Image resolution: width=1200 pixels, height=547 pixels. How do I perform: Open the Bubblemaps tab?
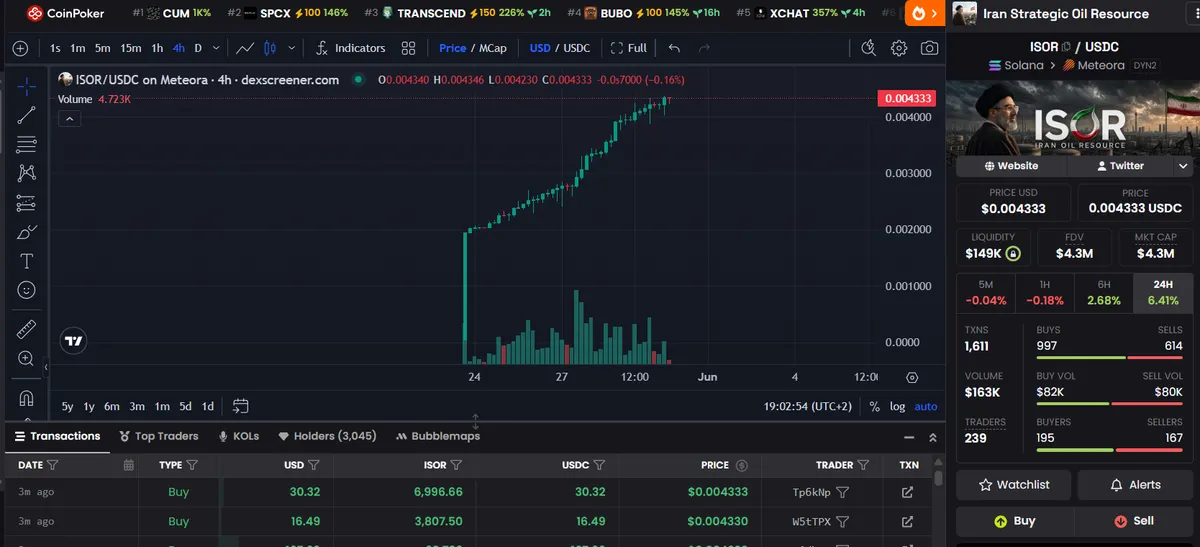[x=439, y=436]
